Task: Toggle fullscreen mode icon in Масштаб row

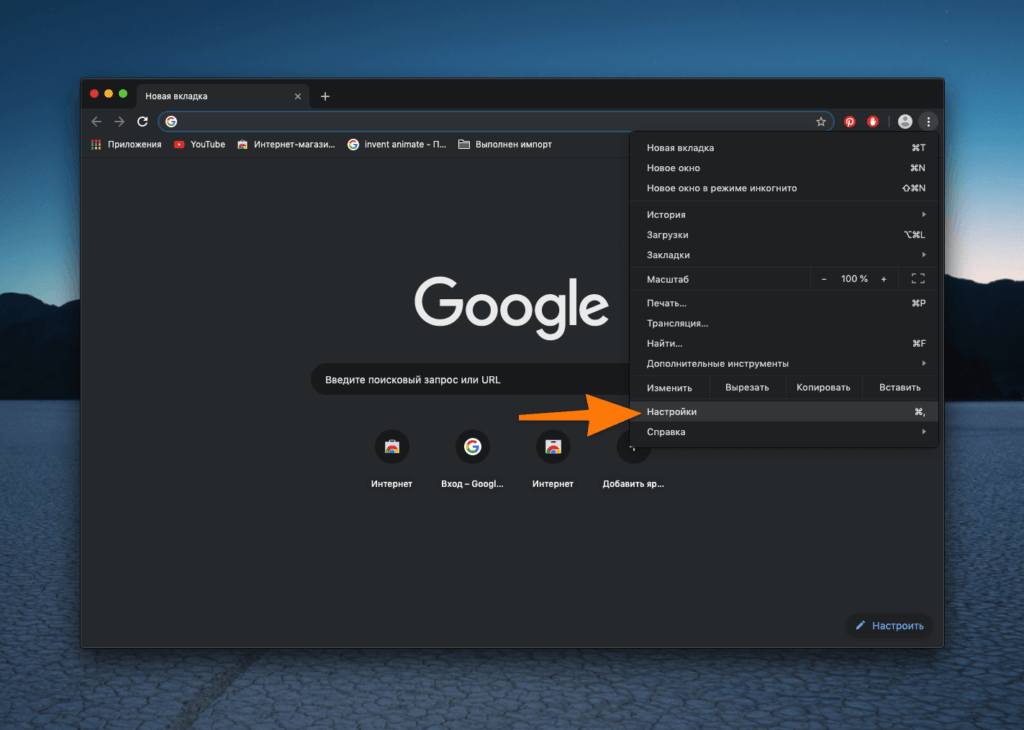Action: (x=918, y=279)
